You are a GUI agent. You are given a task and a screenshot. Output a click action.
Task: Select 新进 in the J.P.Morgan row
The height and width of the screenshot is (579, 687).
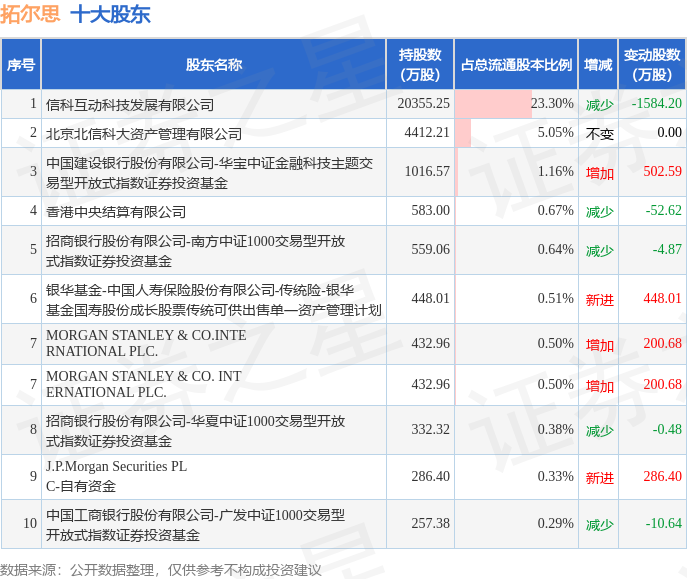tap(599, 478)
